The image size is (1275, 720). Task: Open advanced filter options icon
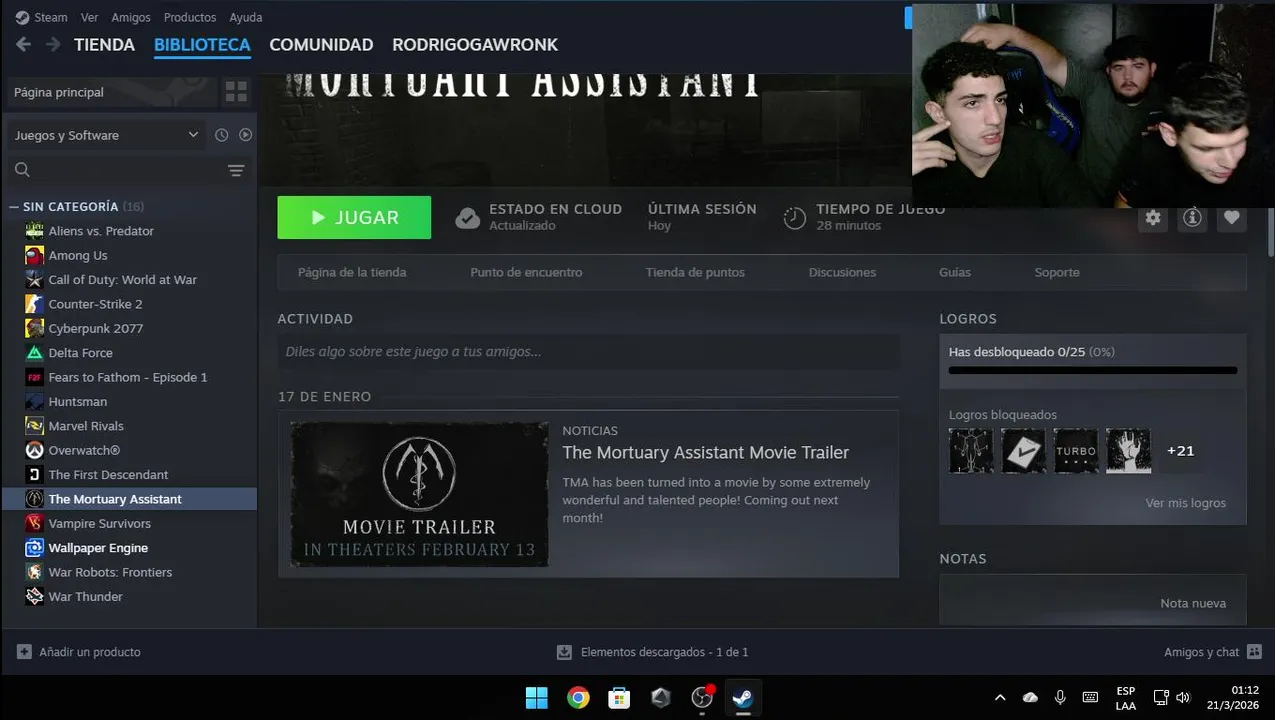coord(236,170)
